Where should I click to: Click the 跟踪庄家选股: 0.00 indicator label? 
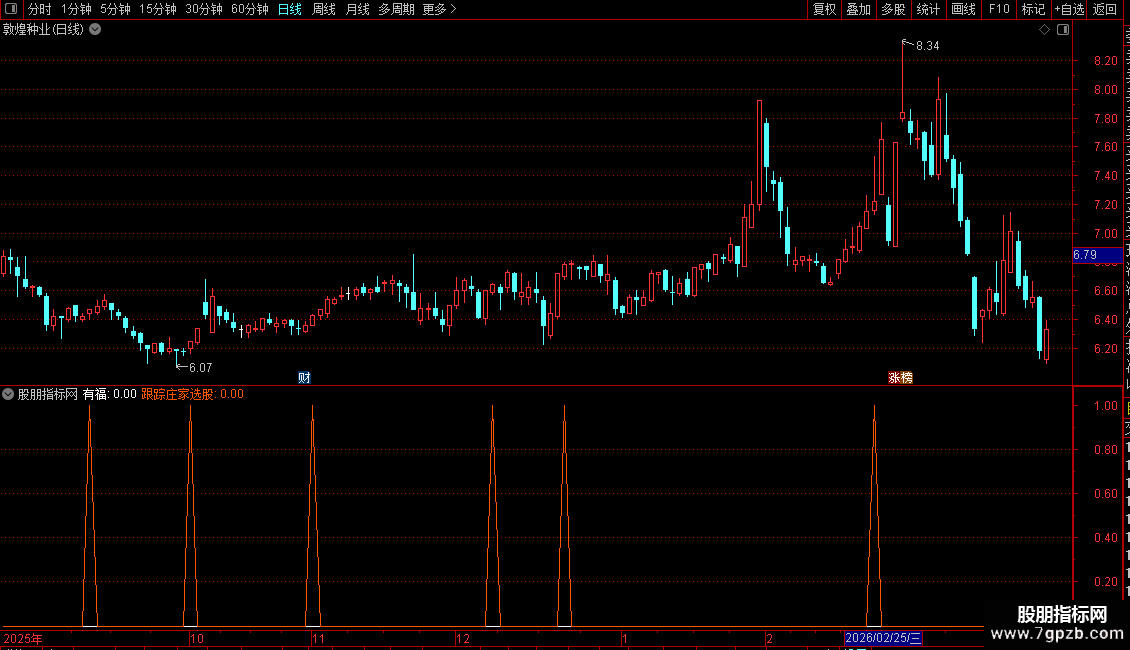pyautogui.click(x=192, y=394)
